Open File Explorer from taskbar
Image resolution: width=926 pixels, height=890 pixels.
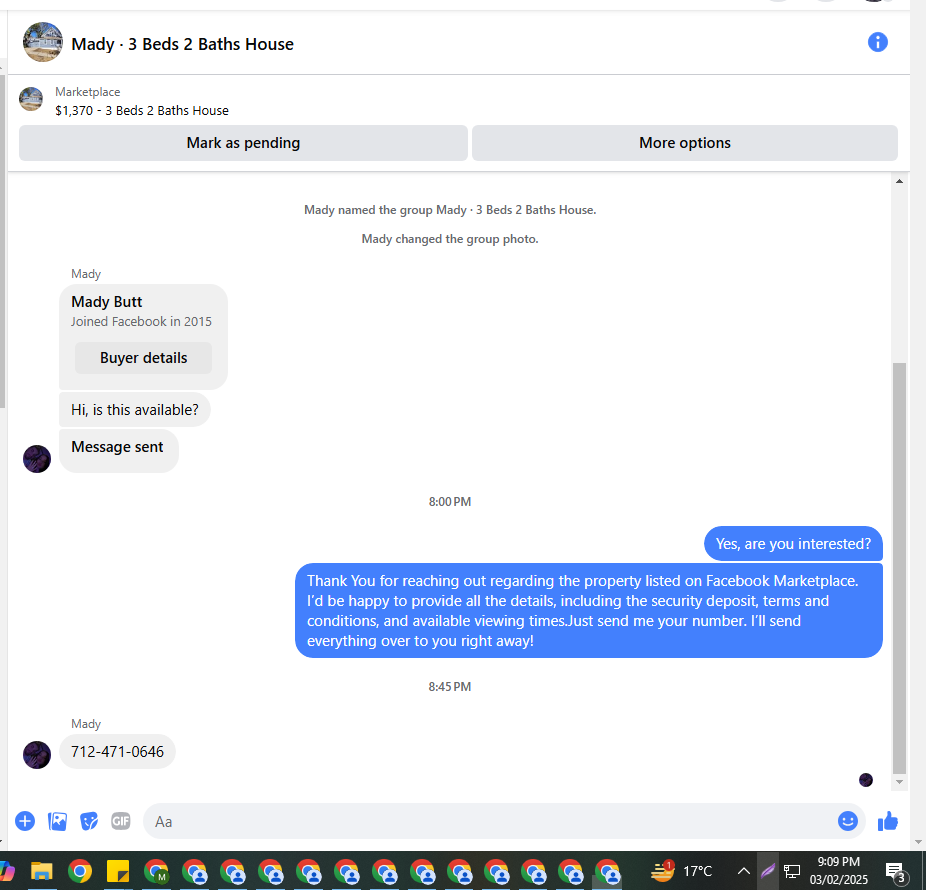tap(42, 871)
